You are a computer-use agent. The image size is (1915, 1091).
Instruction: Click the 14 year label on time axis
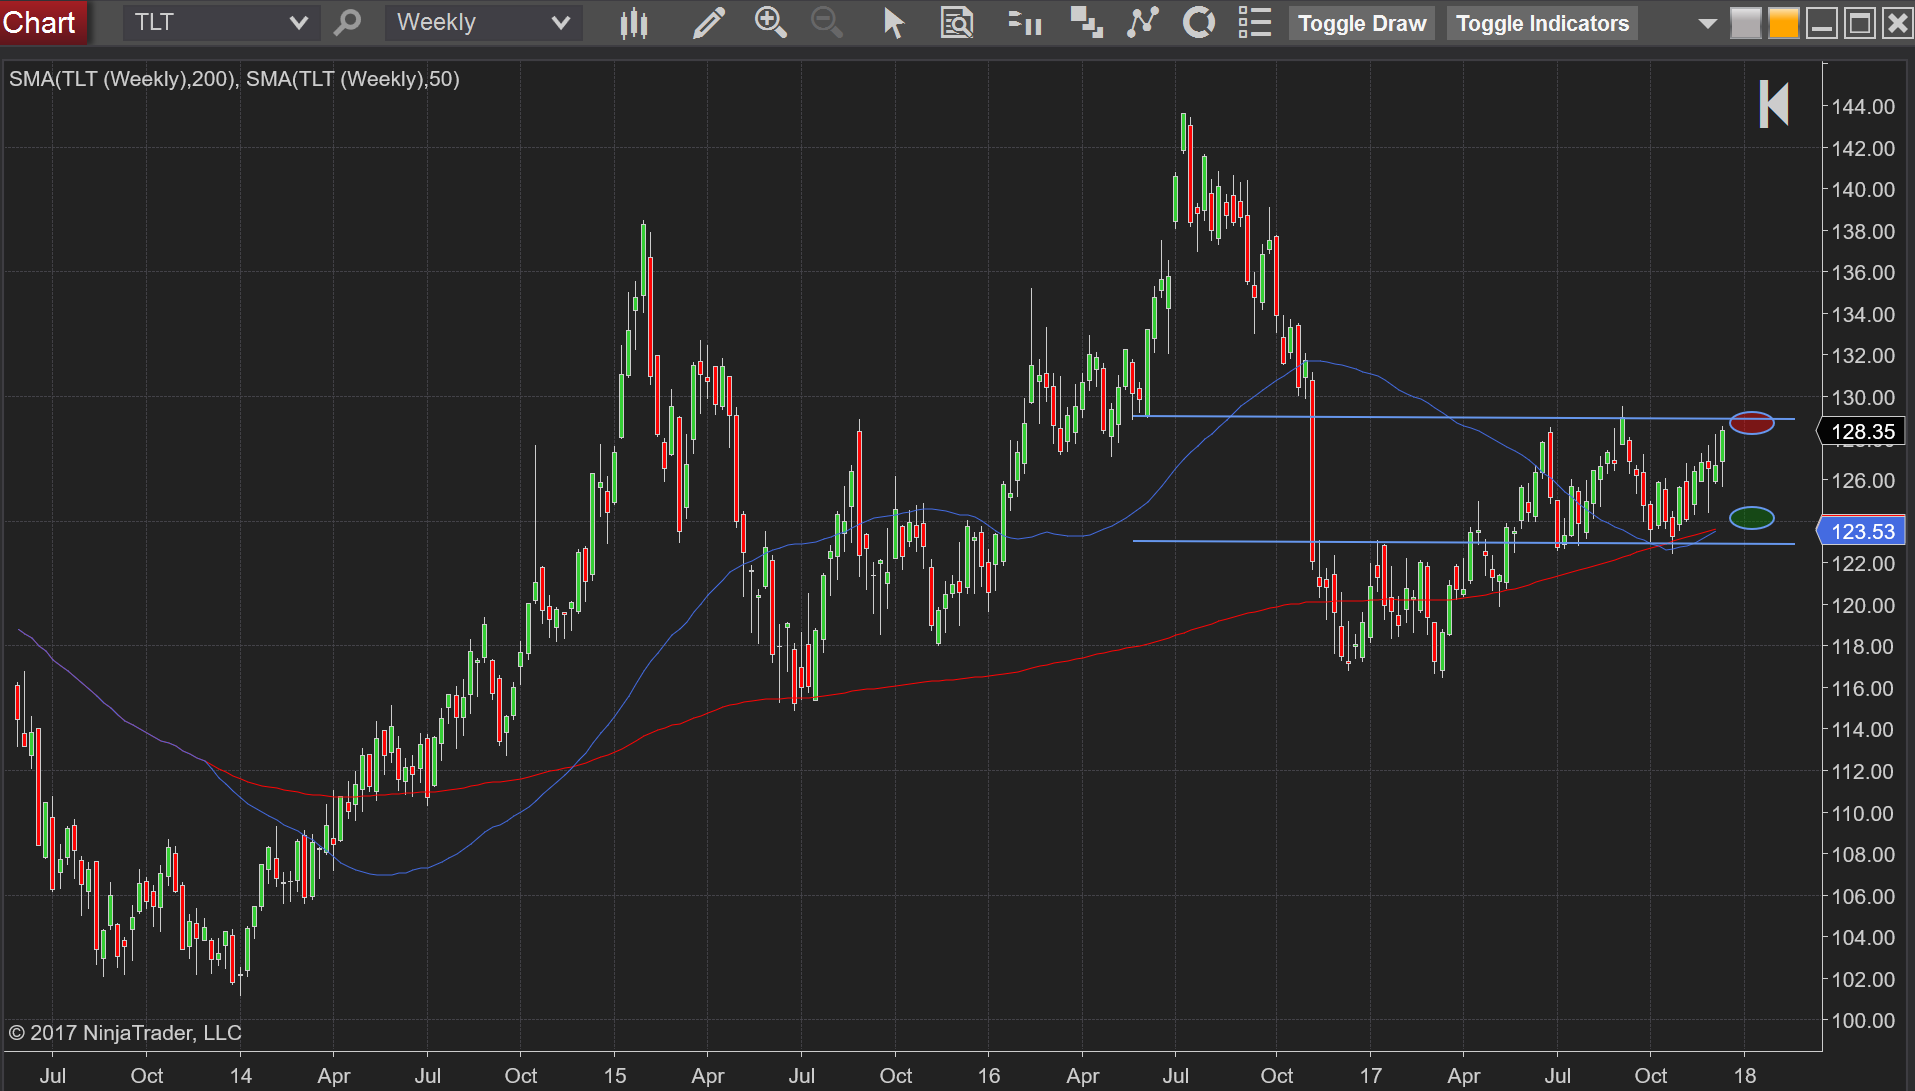241,1076
